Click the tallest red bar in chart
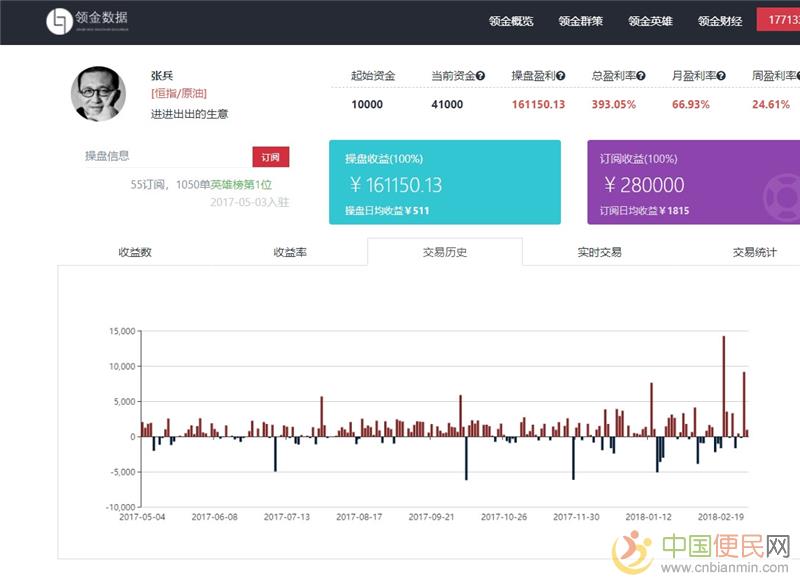Image resolution: width=800 pixels, height=582 pixels. pos(723,386)
